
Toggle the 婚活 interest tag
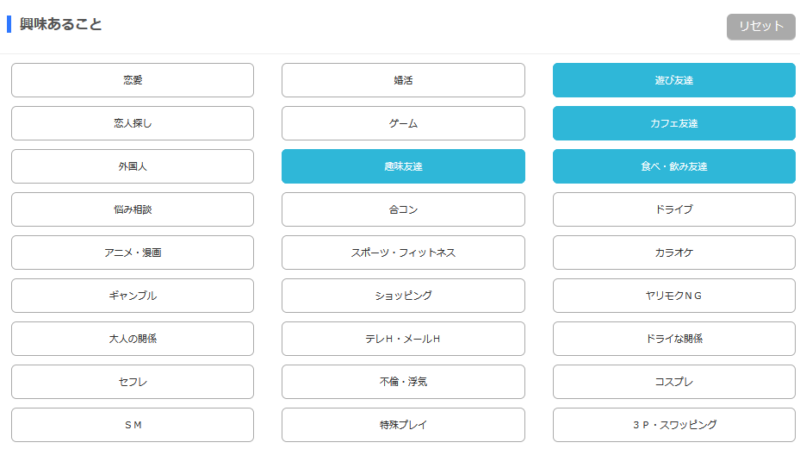pos(403,80)
